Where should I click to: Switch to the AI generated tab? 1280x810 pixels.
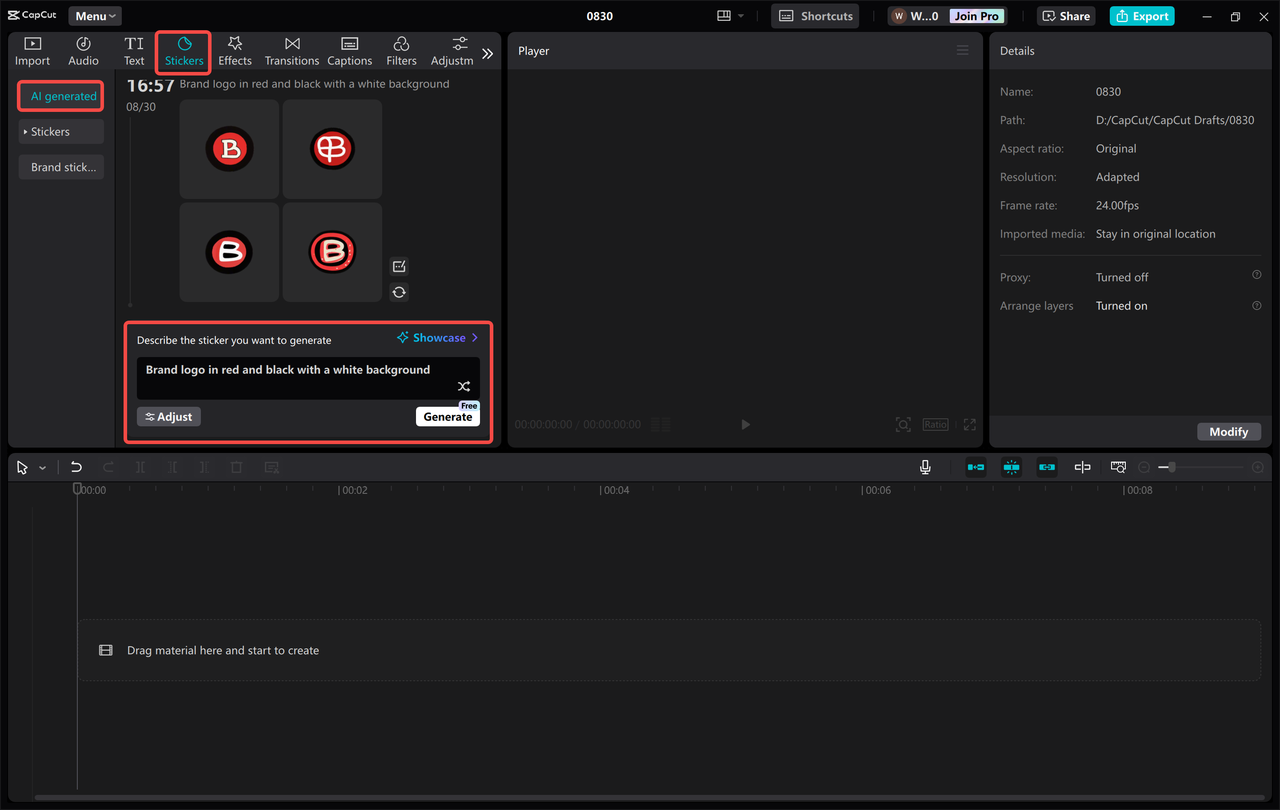point(60,96)
